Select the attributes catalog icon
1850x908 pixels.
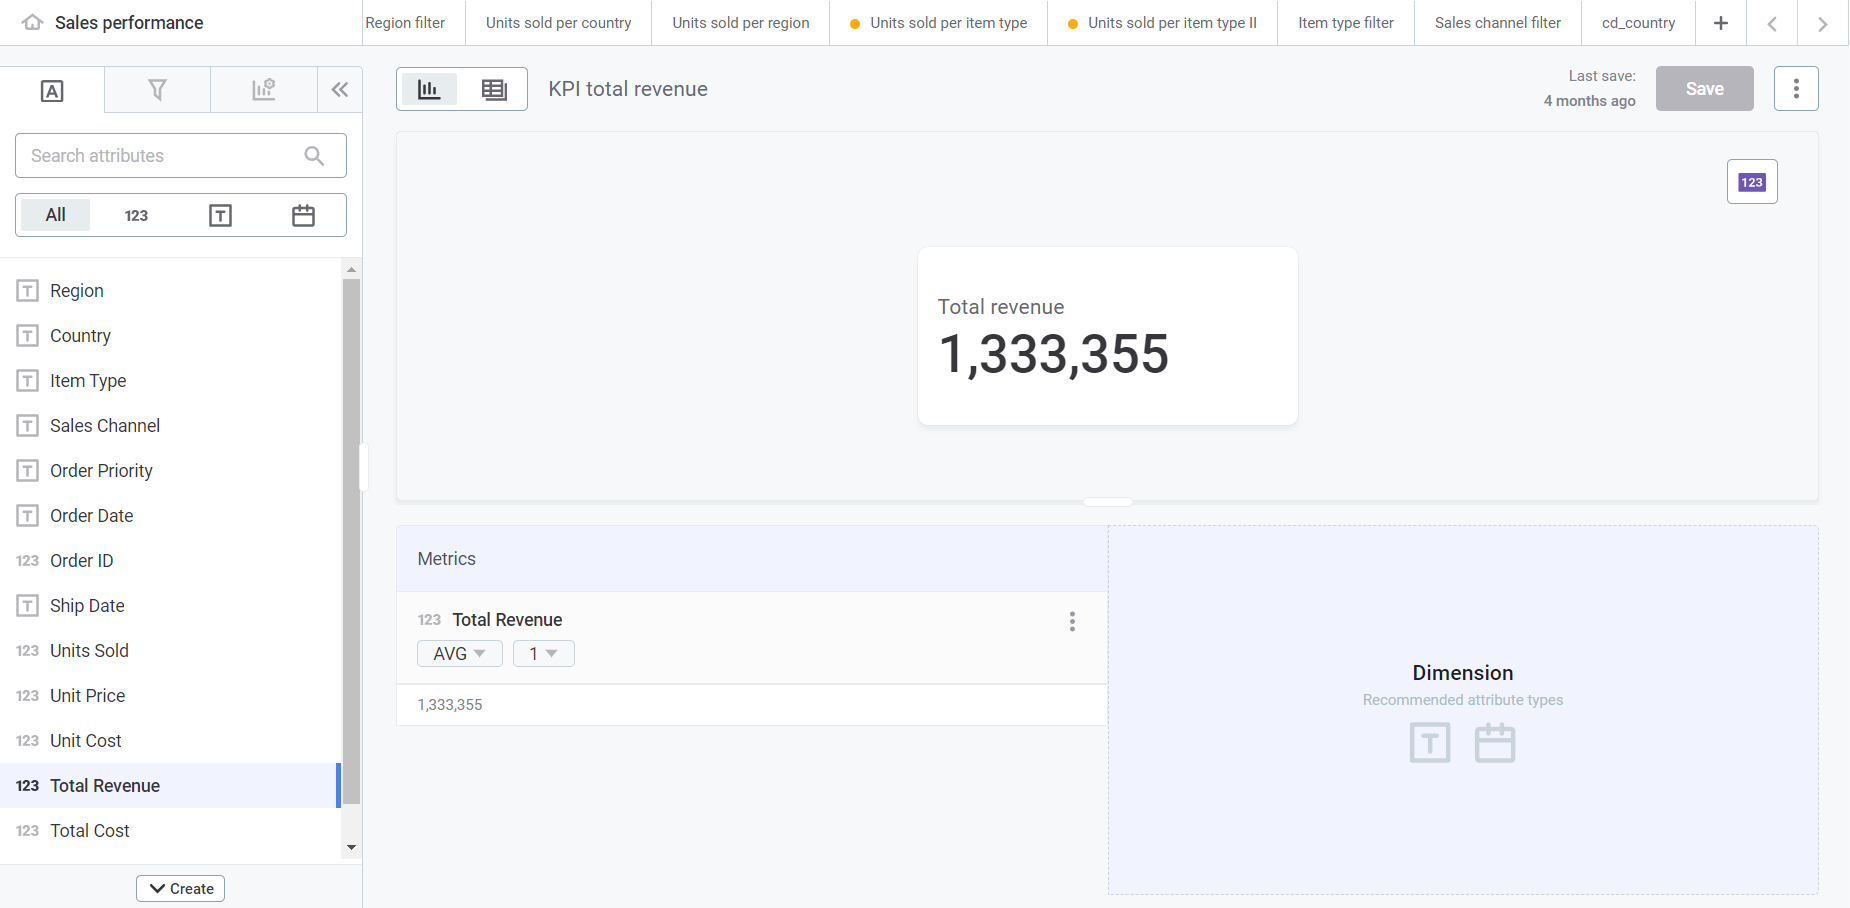pyautogui.click(x=51, y=89)
